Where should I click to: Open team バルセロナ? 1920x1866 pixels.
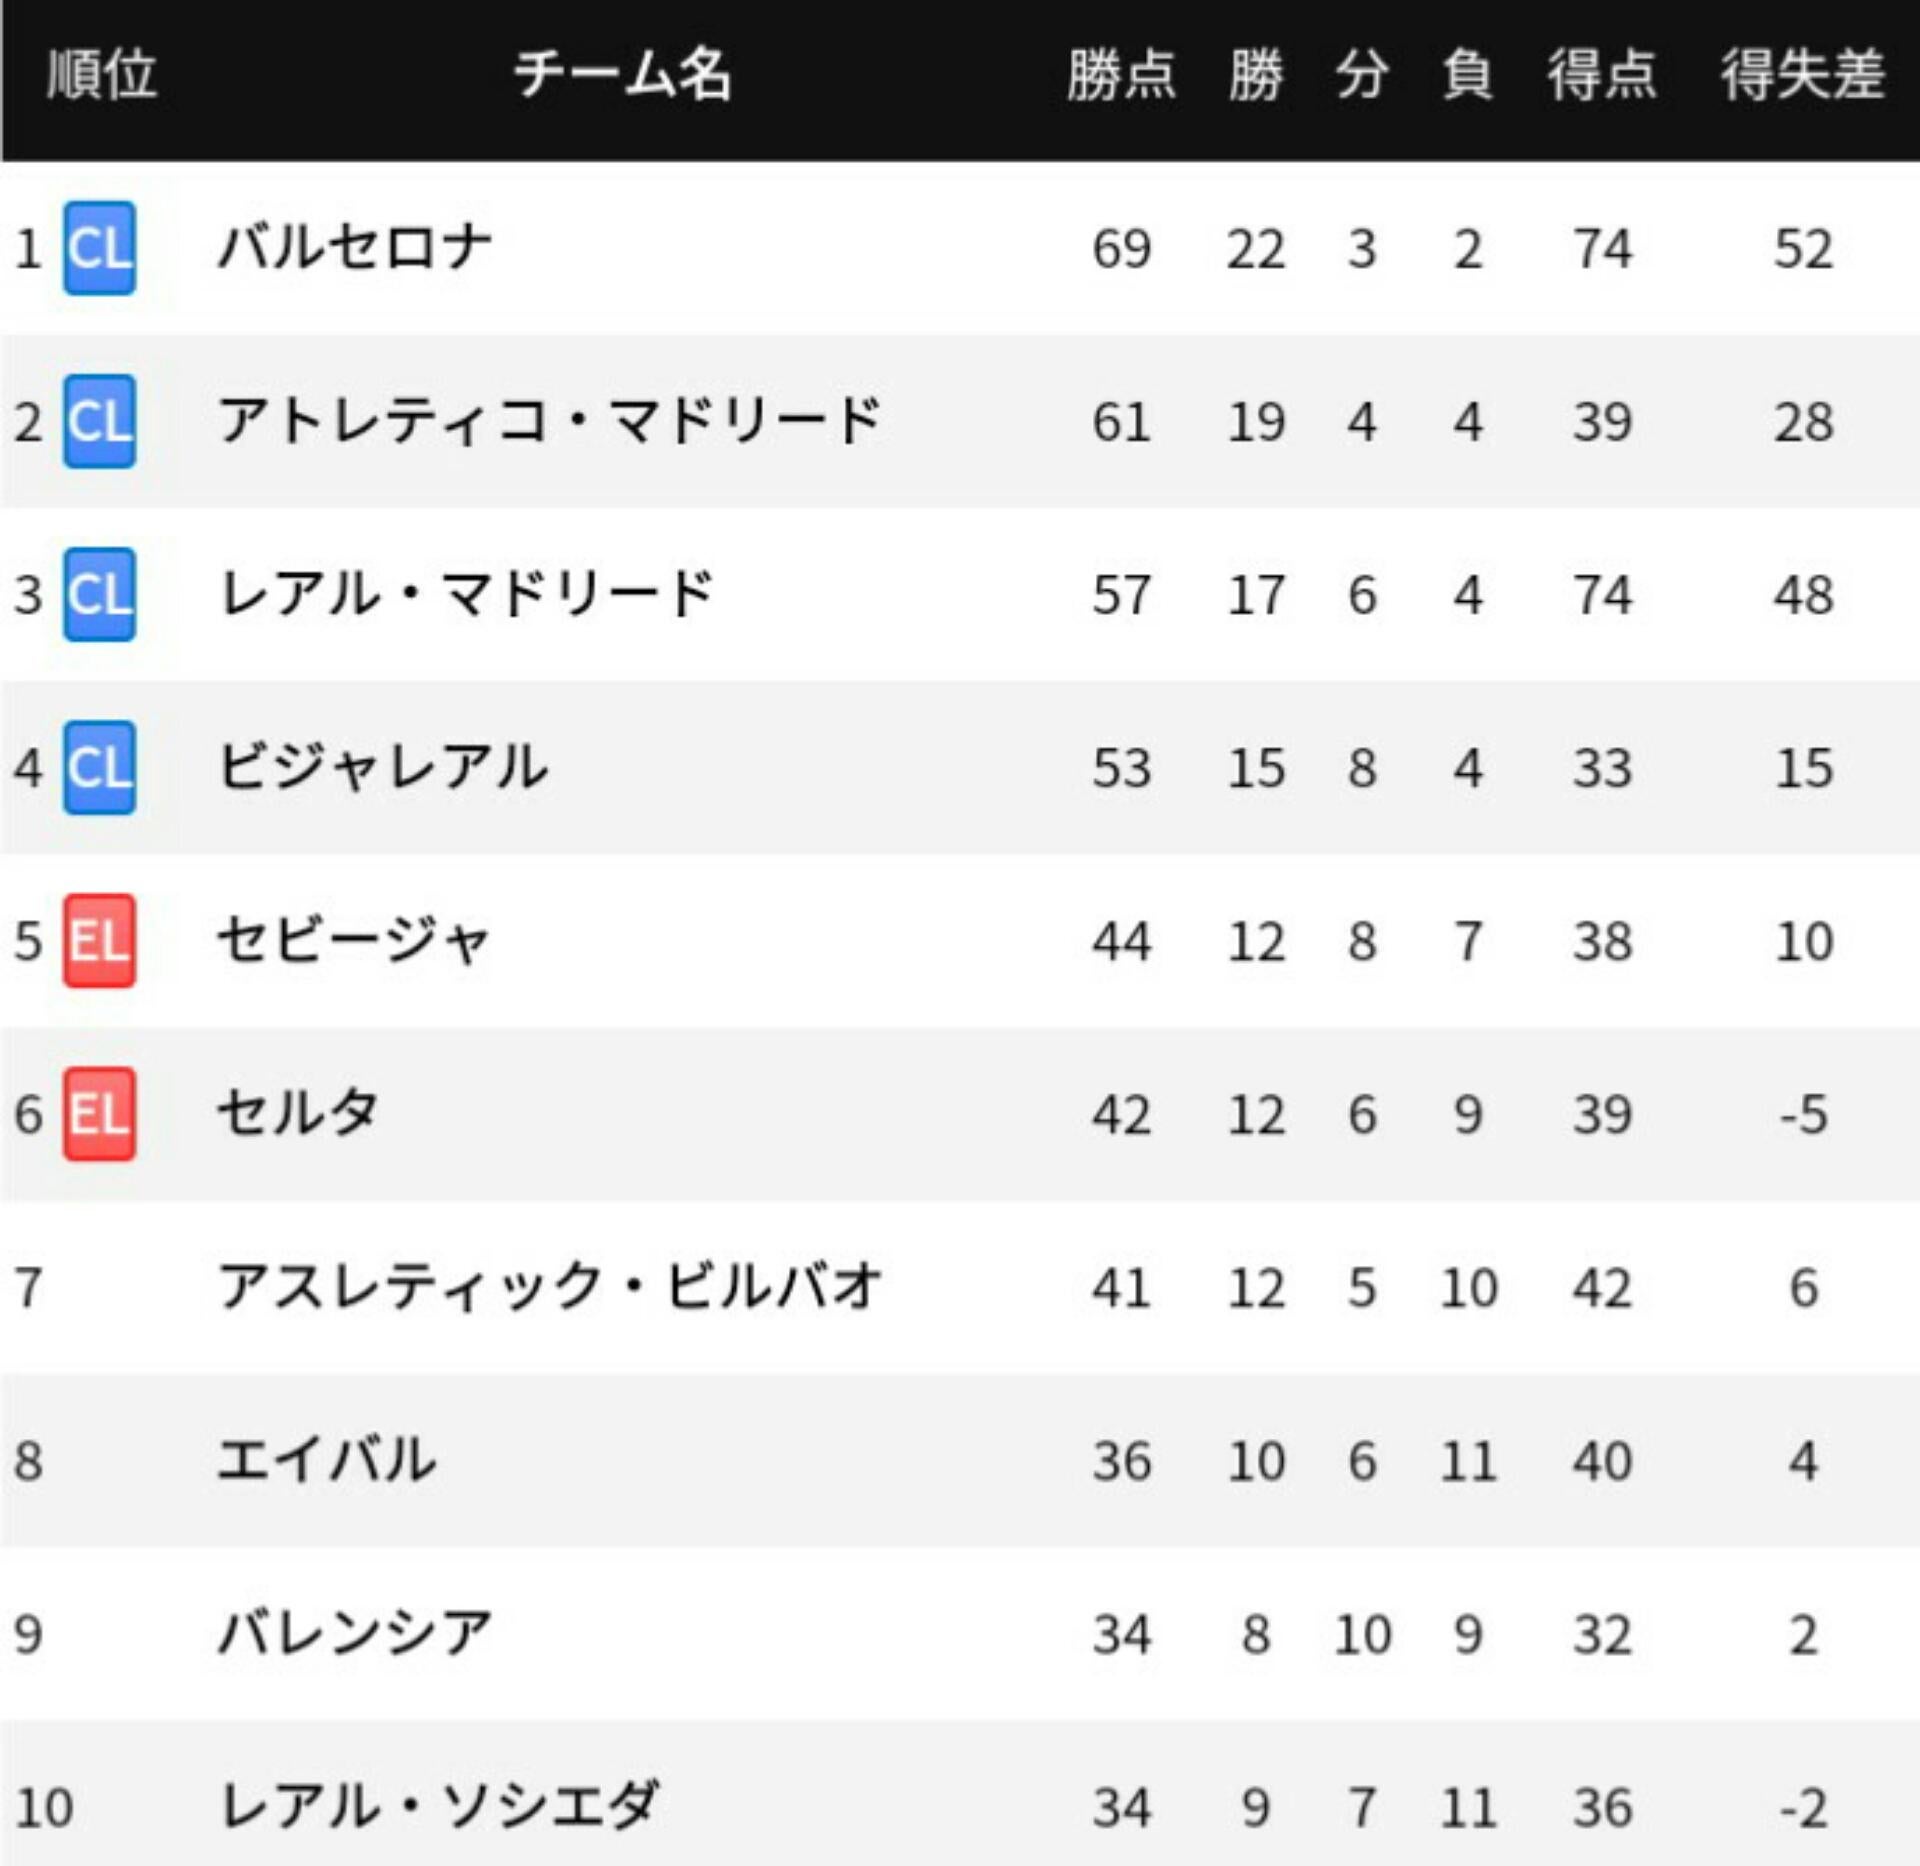[x=355, y=248]
